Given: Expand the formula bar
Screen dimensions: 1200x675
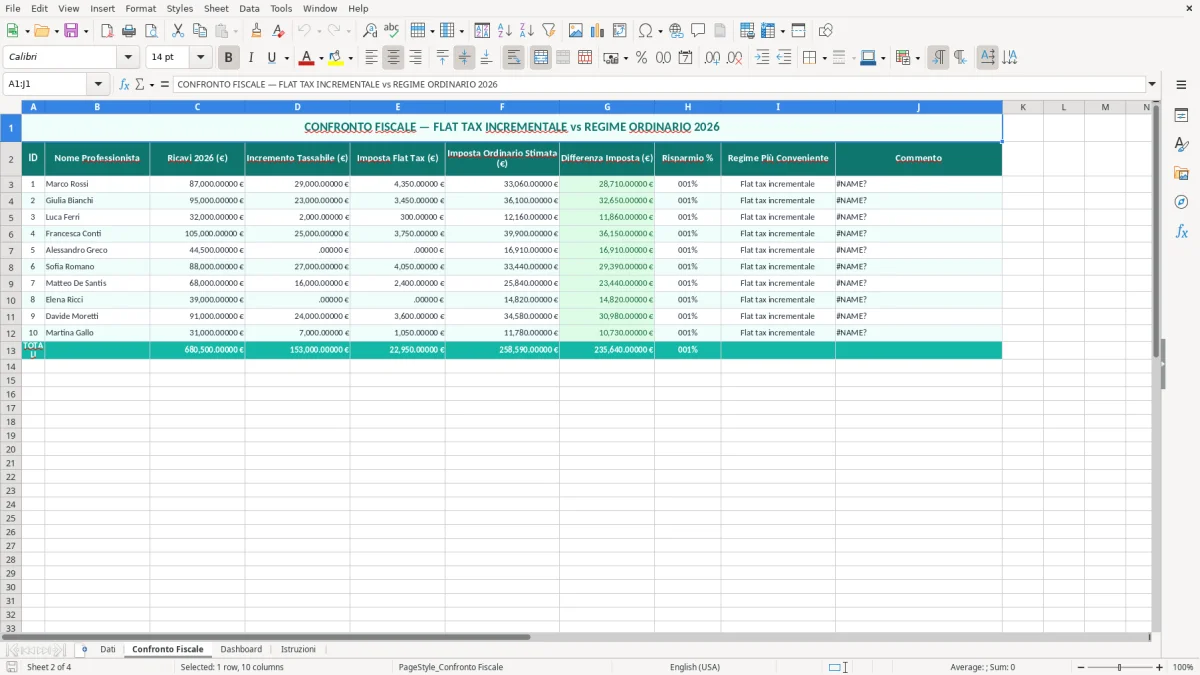Looking at the screenshot, I should click(1152, 85).
